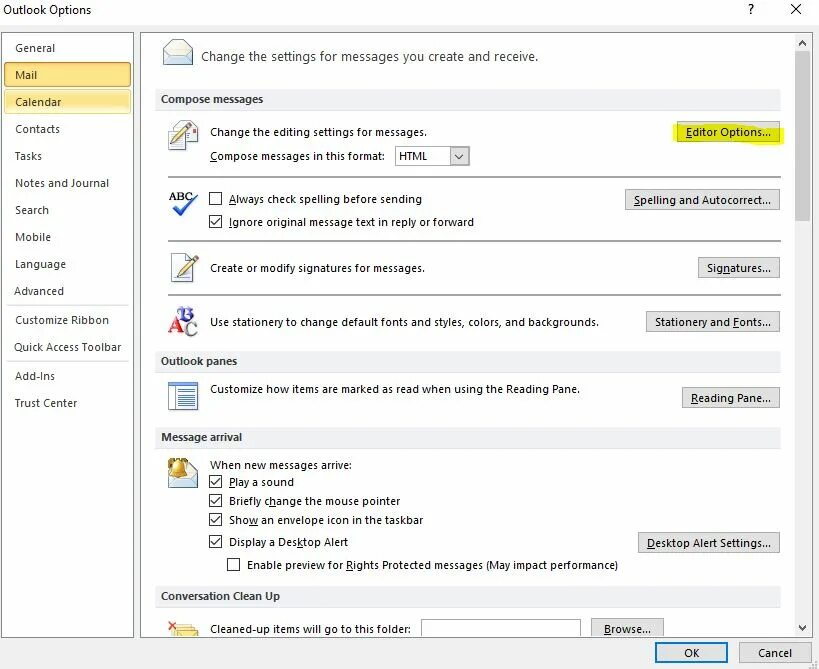Switch to the Calendar options
819x669 pixels.
point(67,102)
